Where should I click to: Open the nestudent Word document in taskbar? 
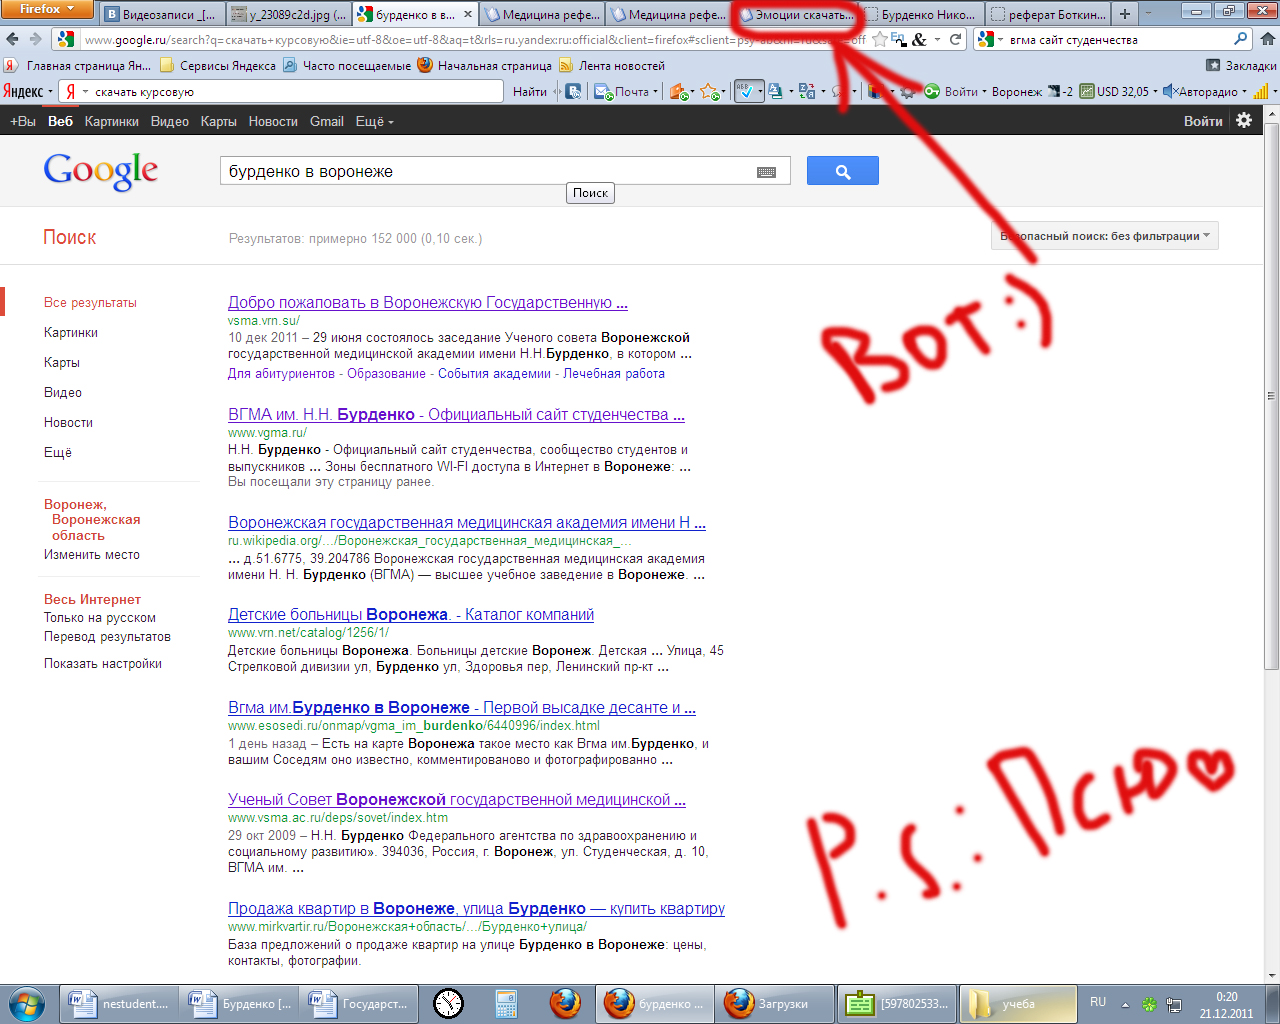point(120,1003)
